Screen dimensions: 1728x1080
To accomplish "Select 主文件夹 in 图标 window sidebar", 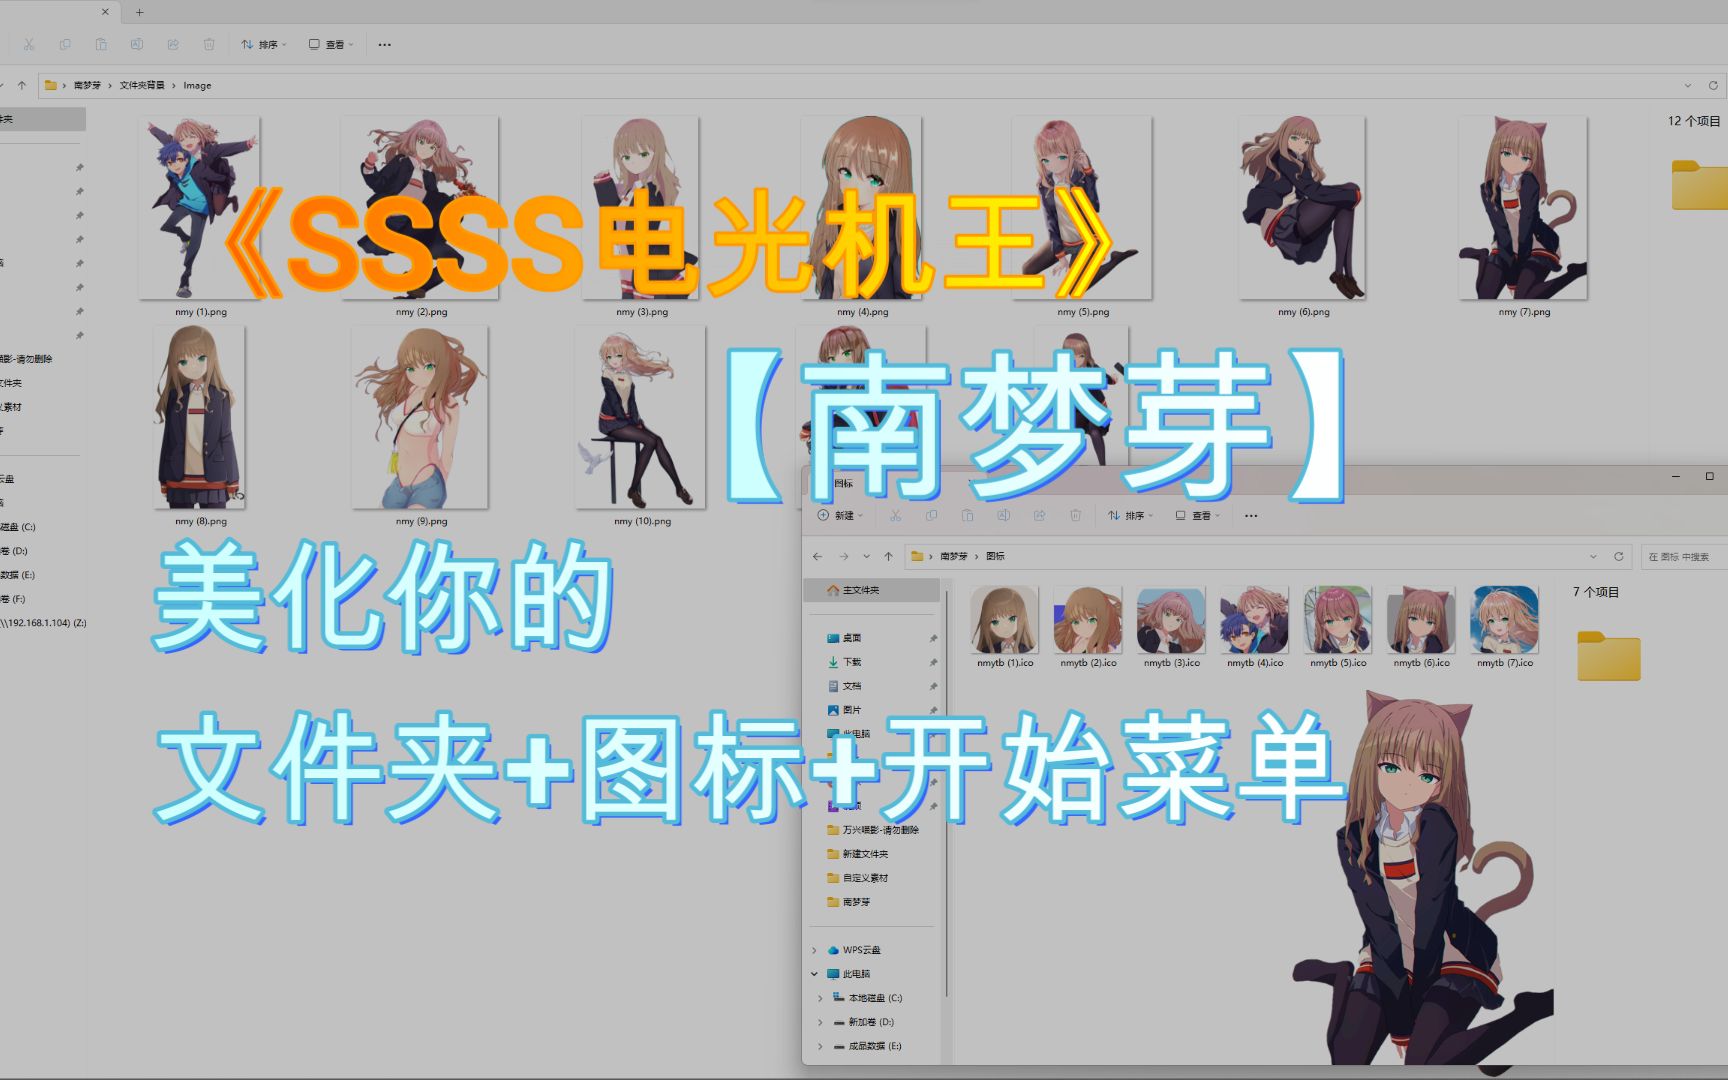I will point(872,590).
